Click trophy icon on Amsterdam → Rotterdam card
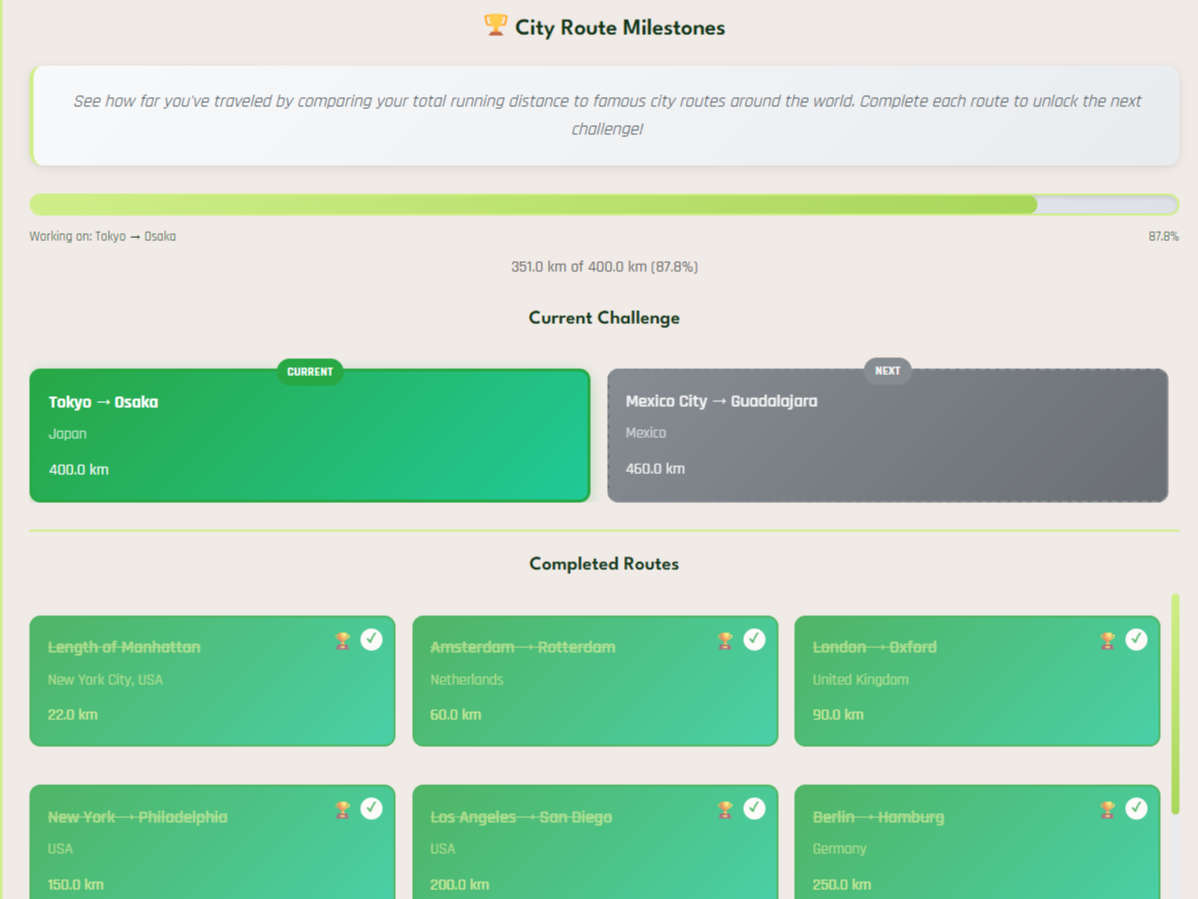Image resolution: width=1198 pixels, height=899 pixels. point(726,640)
